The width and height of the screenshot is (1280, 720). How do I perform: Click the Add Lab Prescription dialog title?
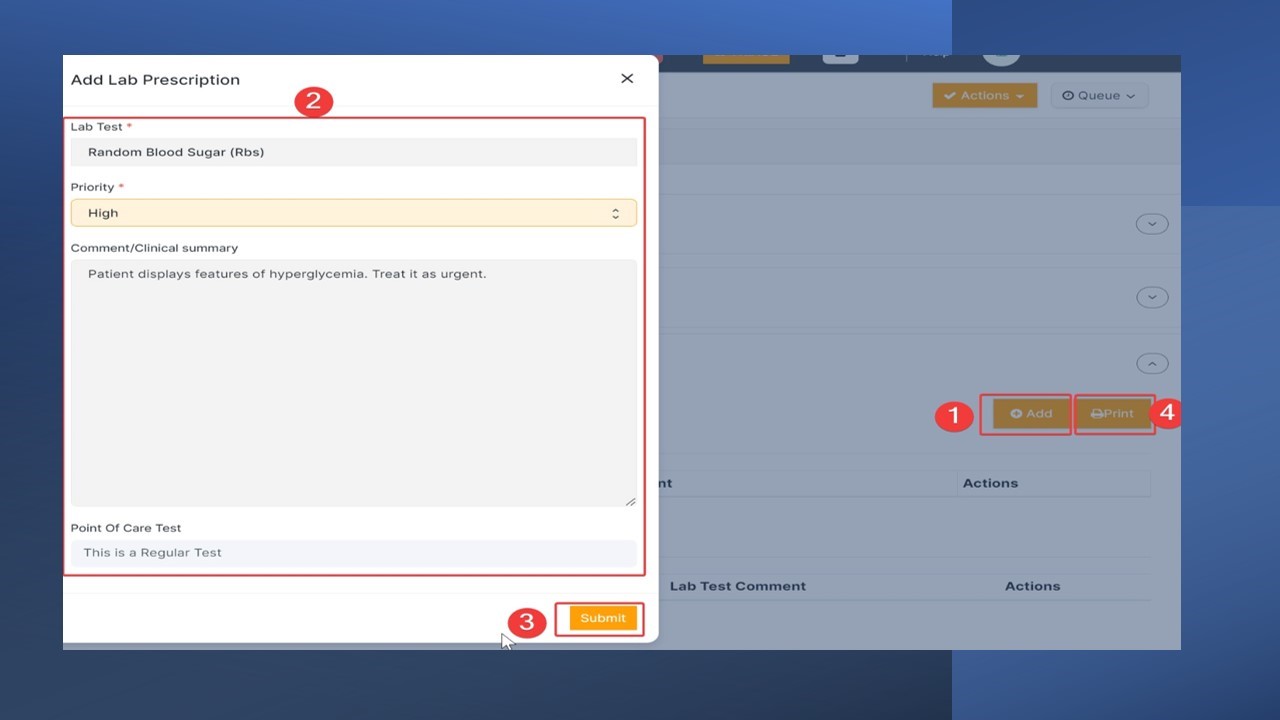coord(155,80)
